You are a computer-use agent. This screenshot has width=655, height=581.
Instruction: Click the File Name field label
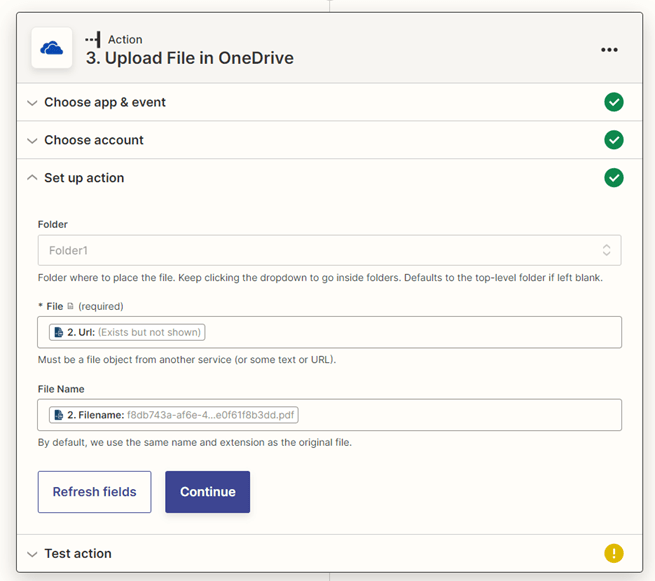61,389
